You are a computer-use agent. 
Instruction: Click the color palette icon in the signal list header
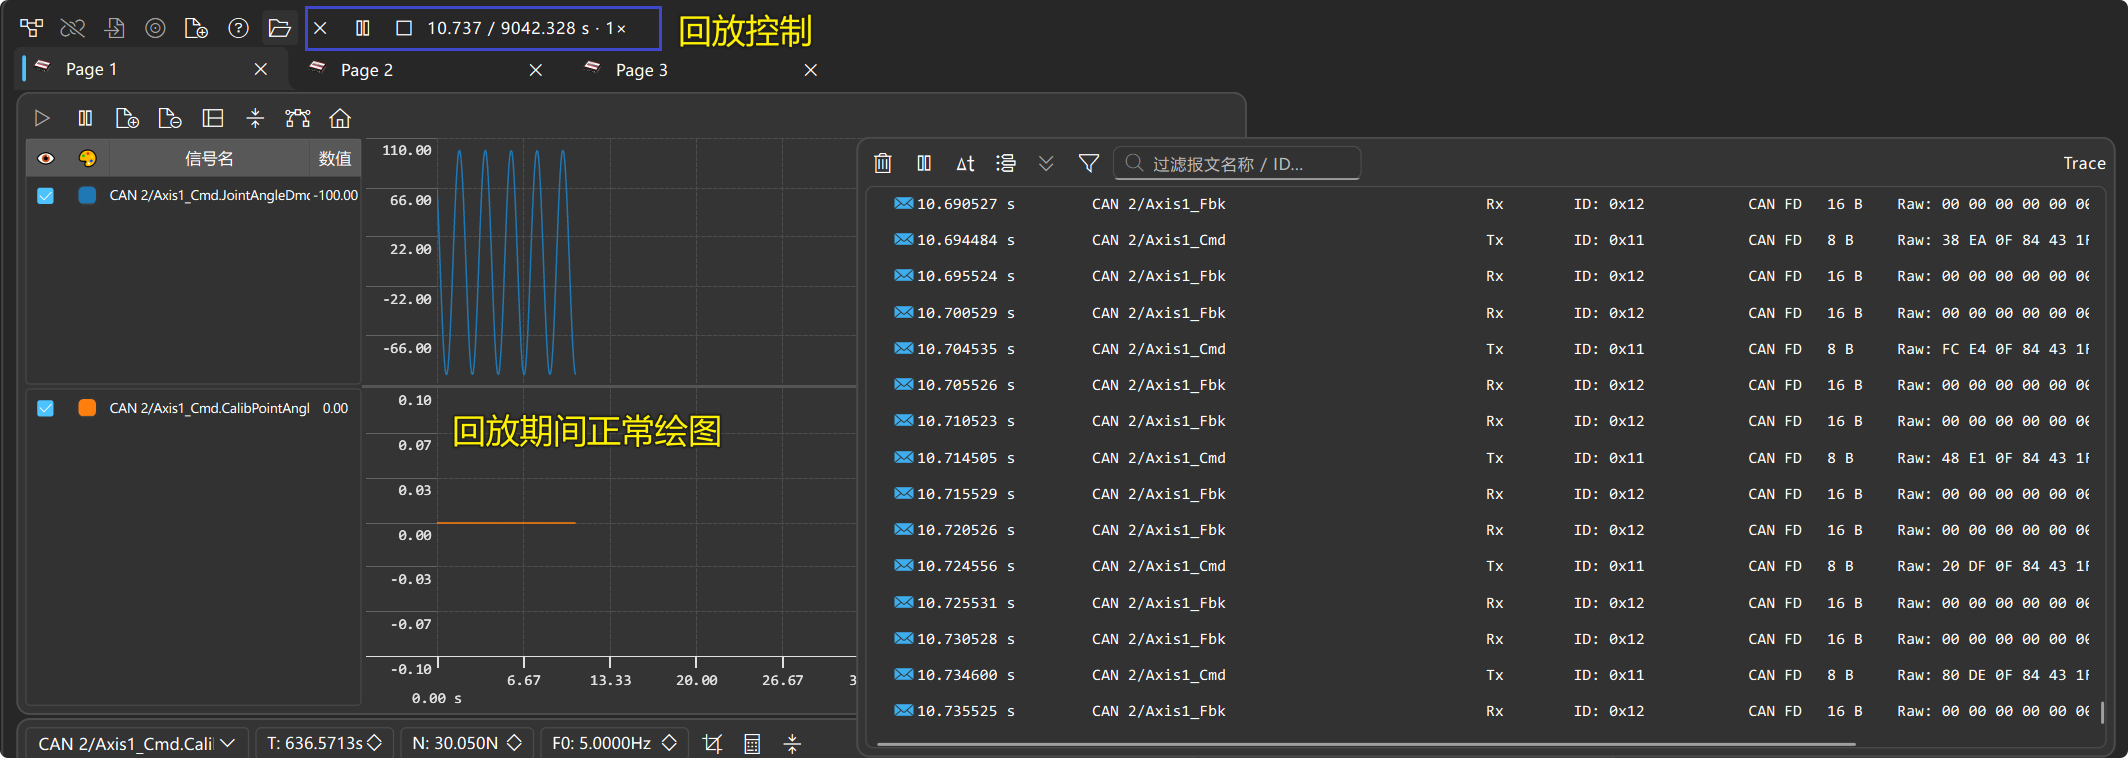click(x=88, y=158)
